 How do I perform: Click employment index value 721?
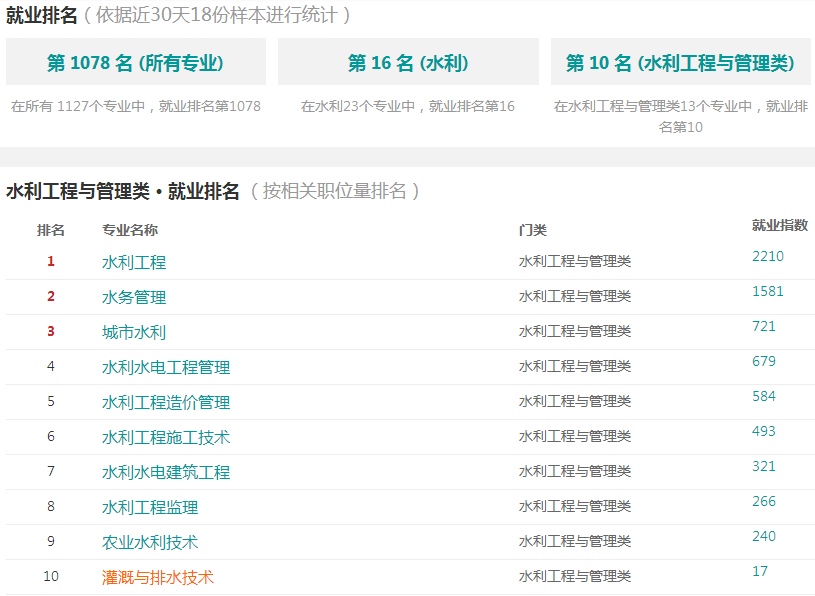click(764, 326)
